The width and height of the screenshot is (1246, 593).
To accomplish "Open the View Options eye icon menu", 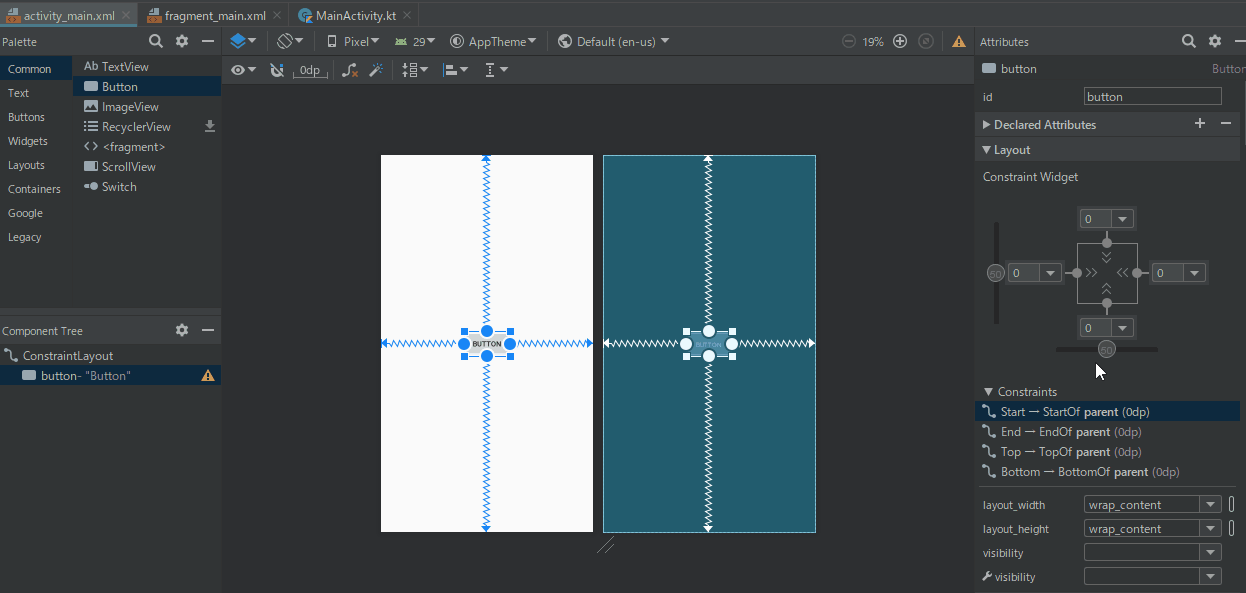I will tap(240, 70).
